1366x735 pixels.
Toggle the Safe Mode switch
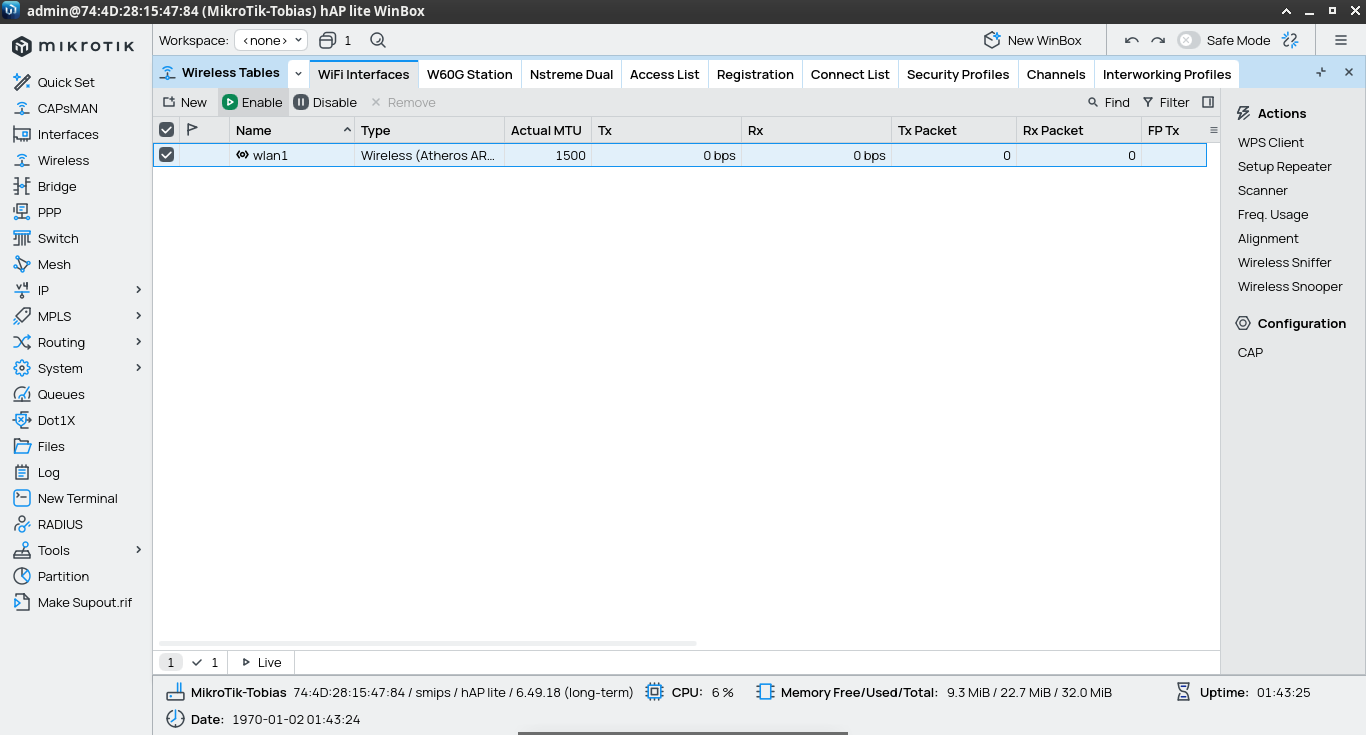click(x=1188, y=41)
